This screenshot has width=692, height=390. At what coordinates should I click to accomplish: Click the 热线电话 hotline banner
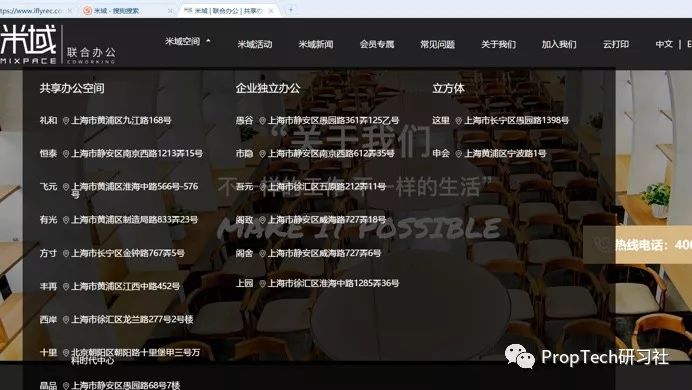pyautogui.click(x=638, y=244)
